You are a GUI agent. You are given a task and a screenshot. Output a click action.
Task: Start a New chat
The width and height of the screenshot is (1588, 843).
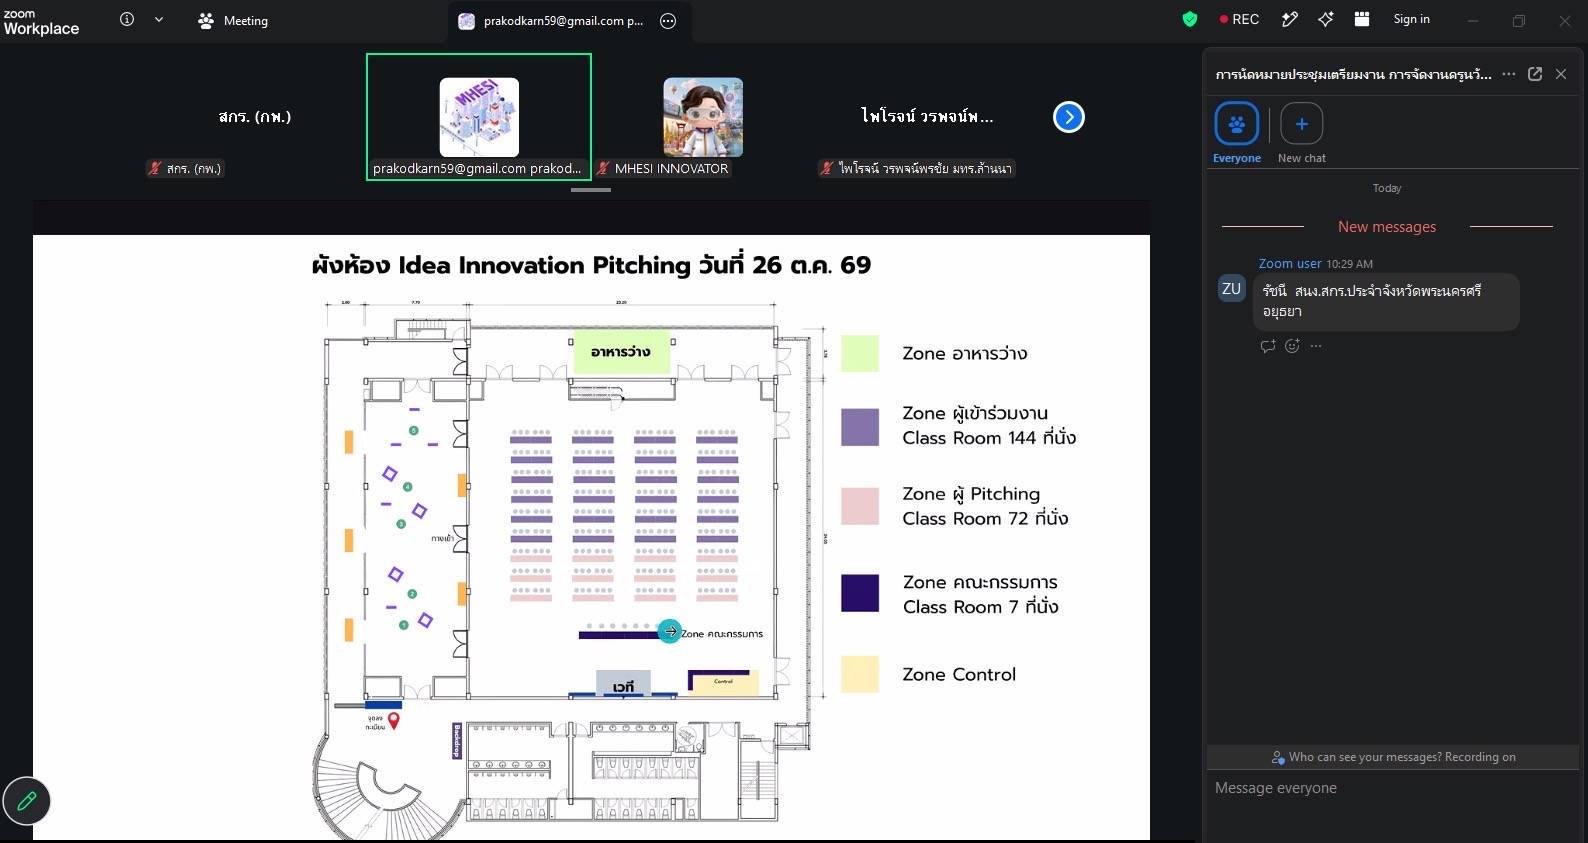click(x=1302, y=133)
